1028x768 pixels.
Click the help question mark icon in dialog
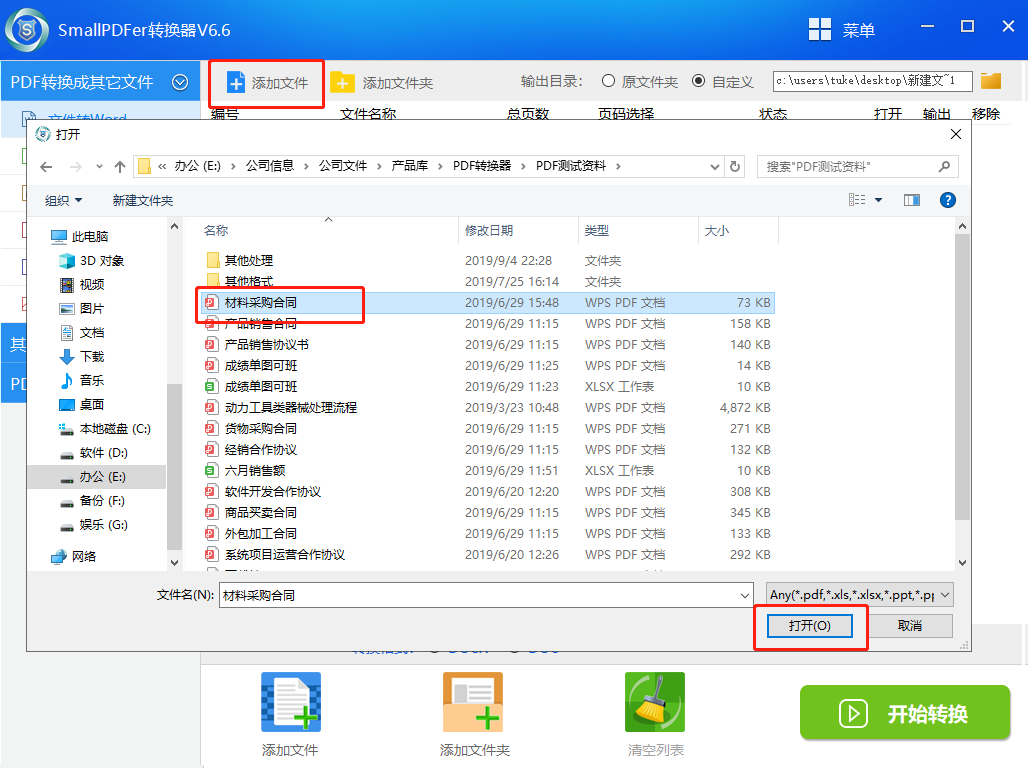946,199
